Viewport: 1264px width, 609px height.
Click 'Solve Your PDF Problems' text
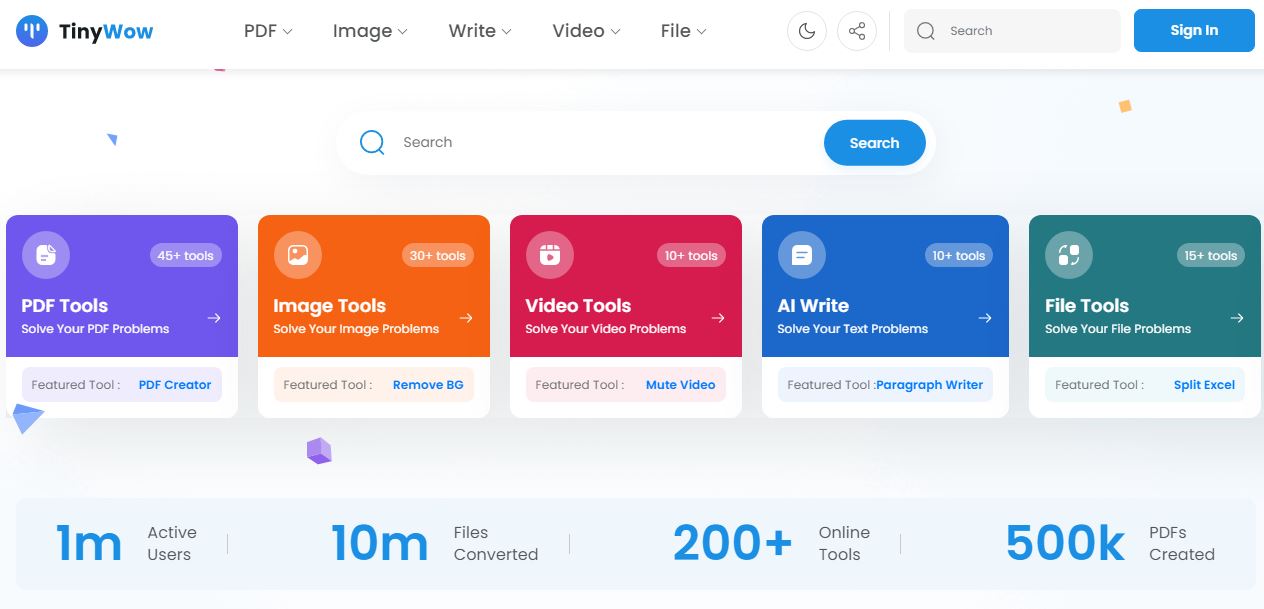pos(95,329)
